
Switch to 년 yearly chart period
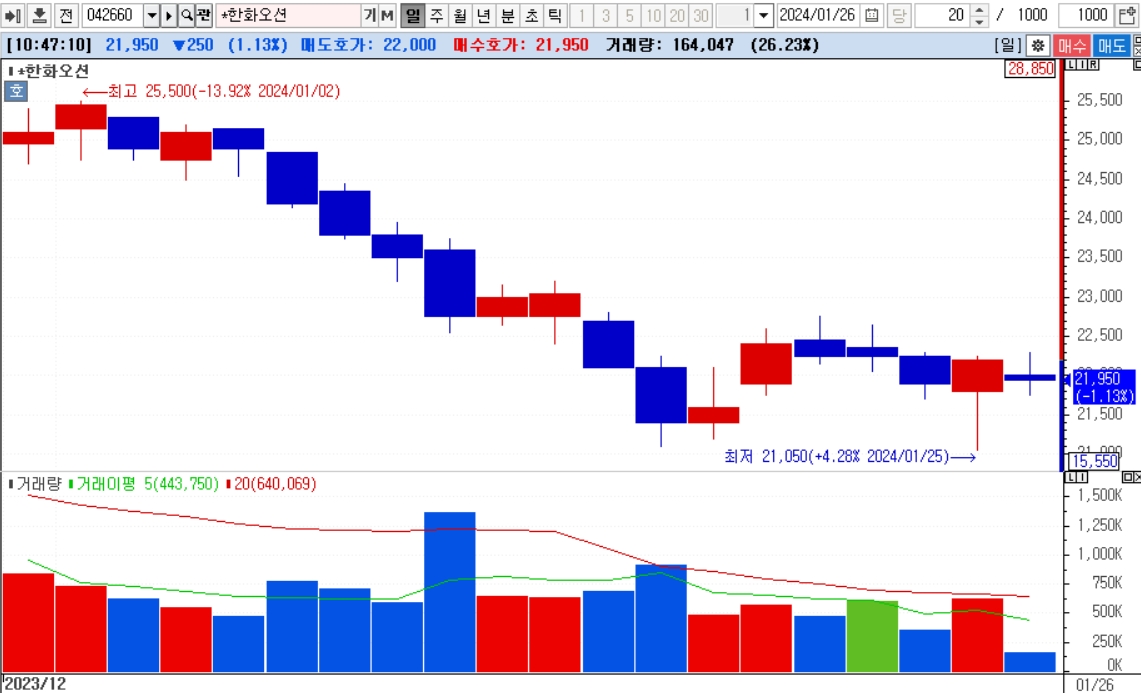pyautogui.click(x=484, y=15)
